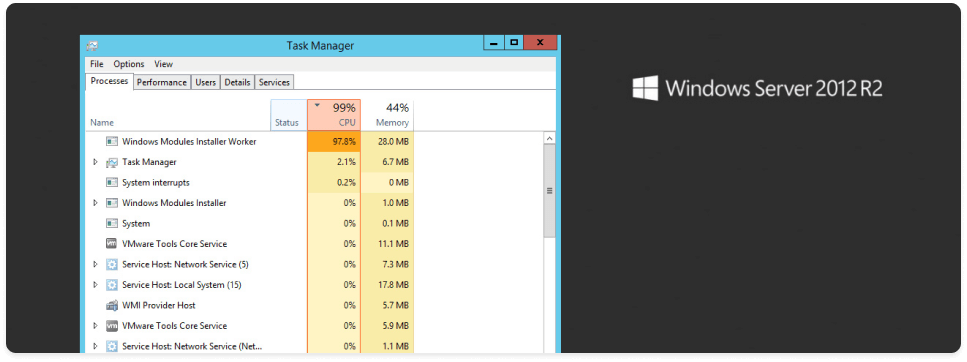
Task: Click the first VMware Tools Core Service icon
Action: tap(112, 244)
